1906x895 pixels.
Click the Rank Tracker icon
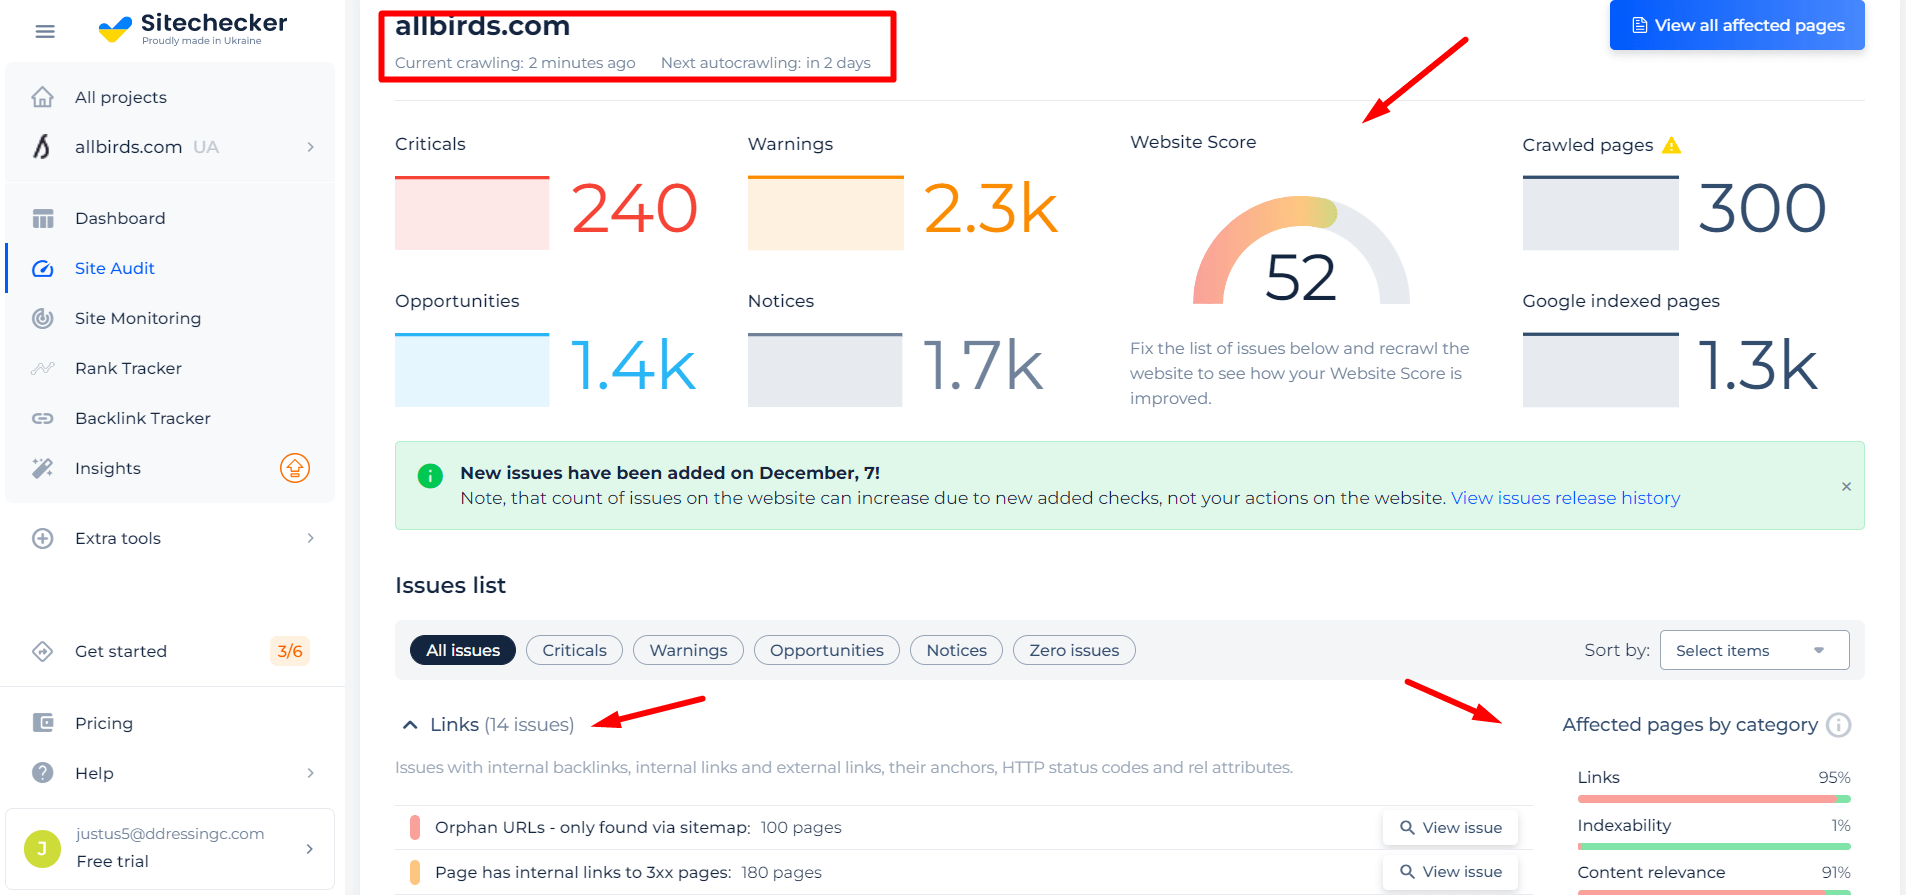[x=43, y=368]
